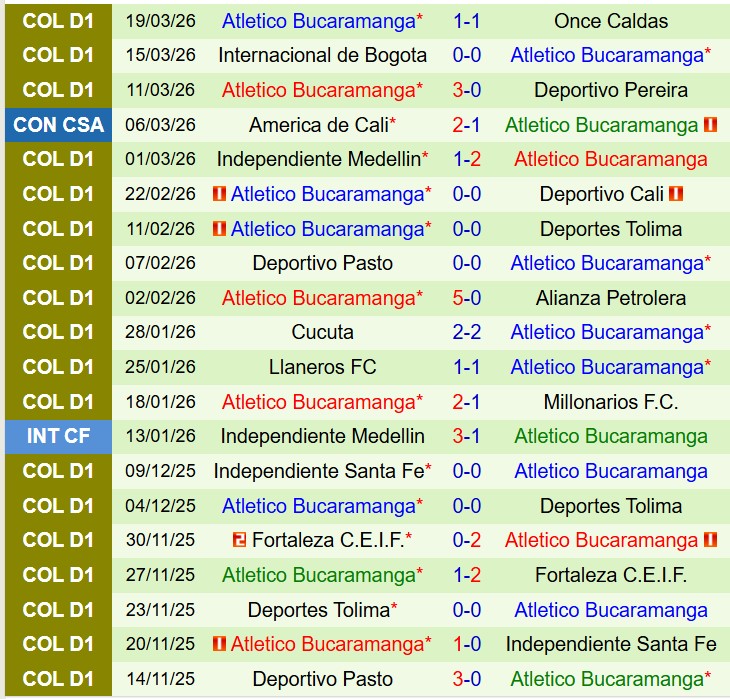The width and height of the screenshot is (730, 699).
Task: Click red card icon after Atletico Bucaramanga, 30/11/25 row
Action: [x=711, y=540]
